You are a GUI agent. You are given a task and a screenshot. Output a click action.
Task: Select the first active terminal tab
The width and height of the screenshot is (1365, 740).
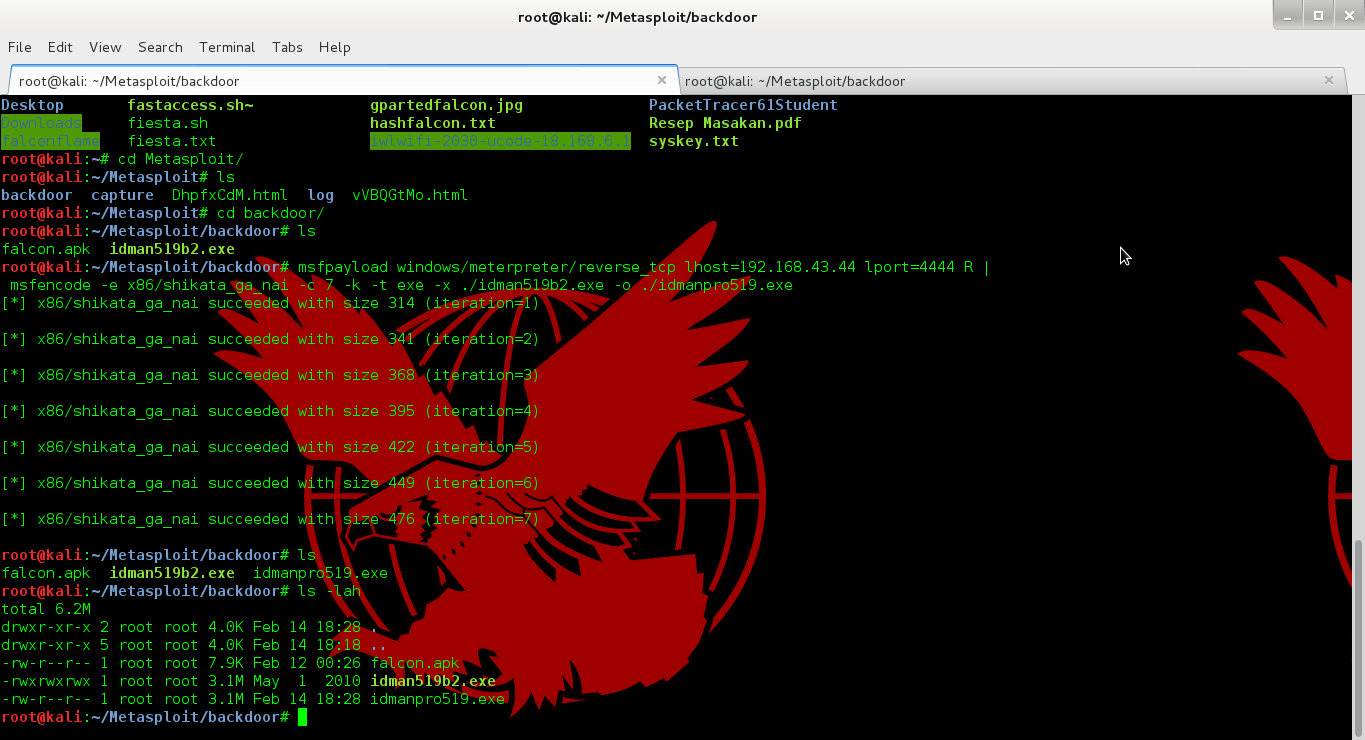(x=343, y=81)
